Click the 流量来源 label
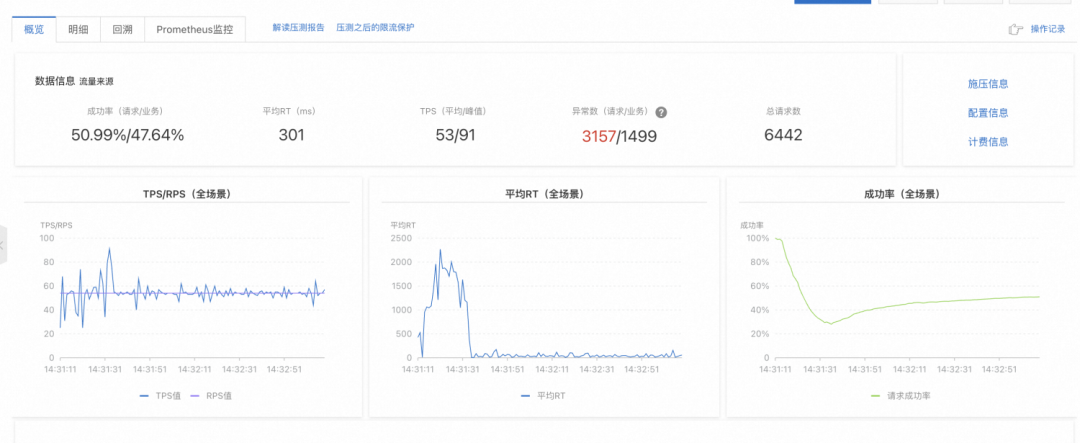This screenshot has height=443, width=1080. 96,81
